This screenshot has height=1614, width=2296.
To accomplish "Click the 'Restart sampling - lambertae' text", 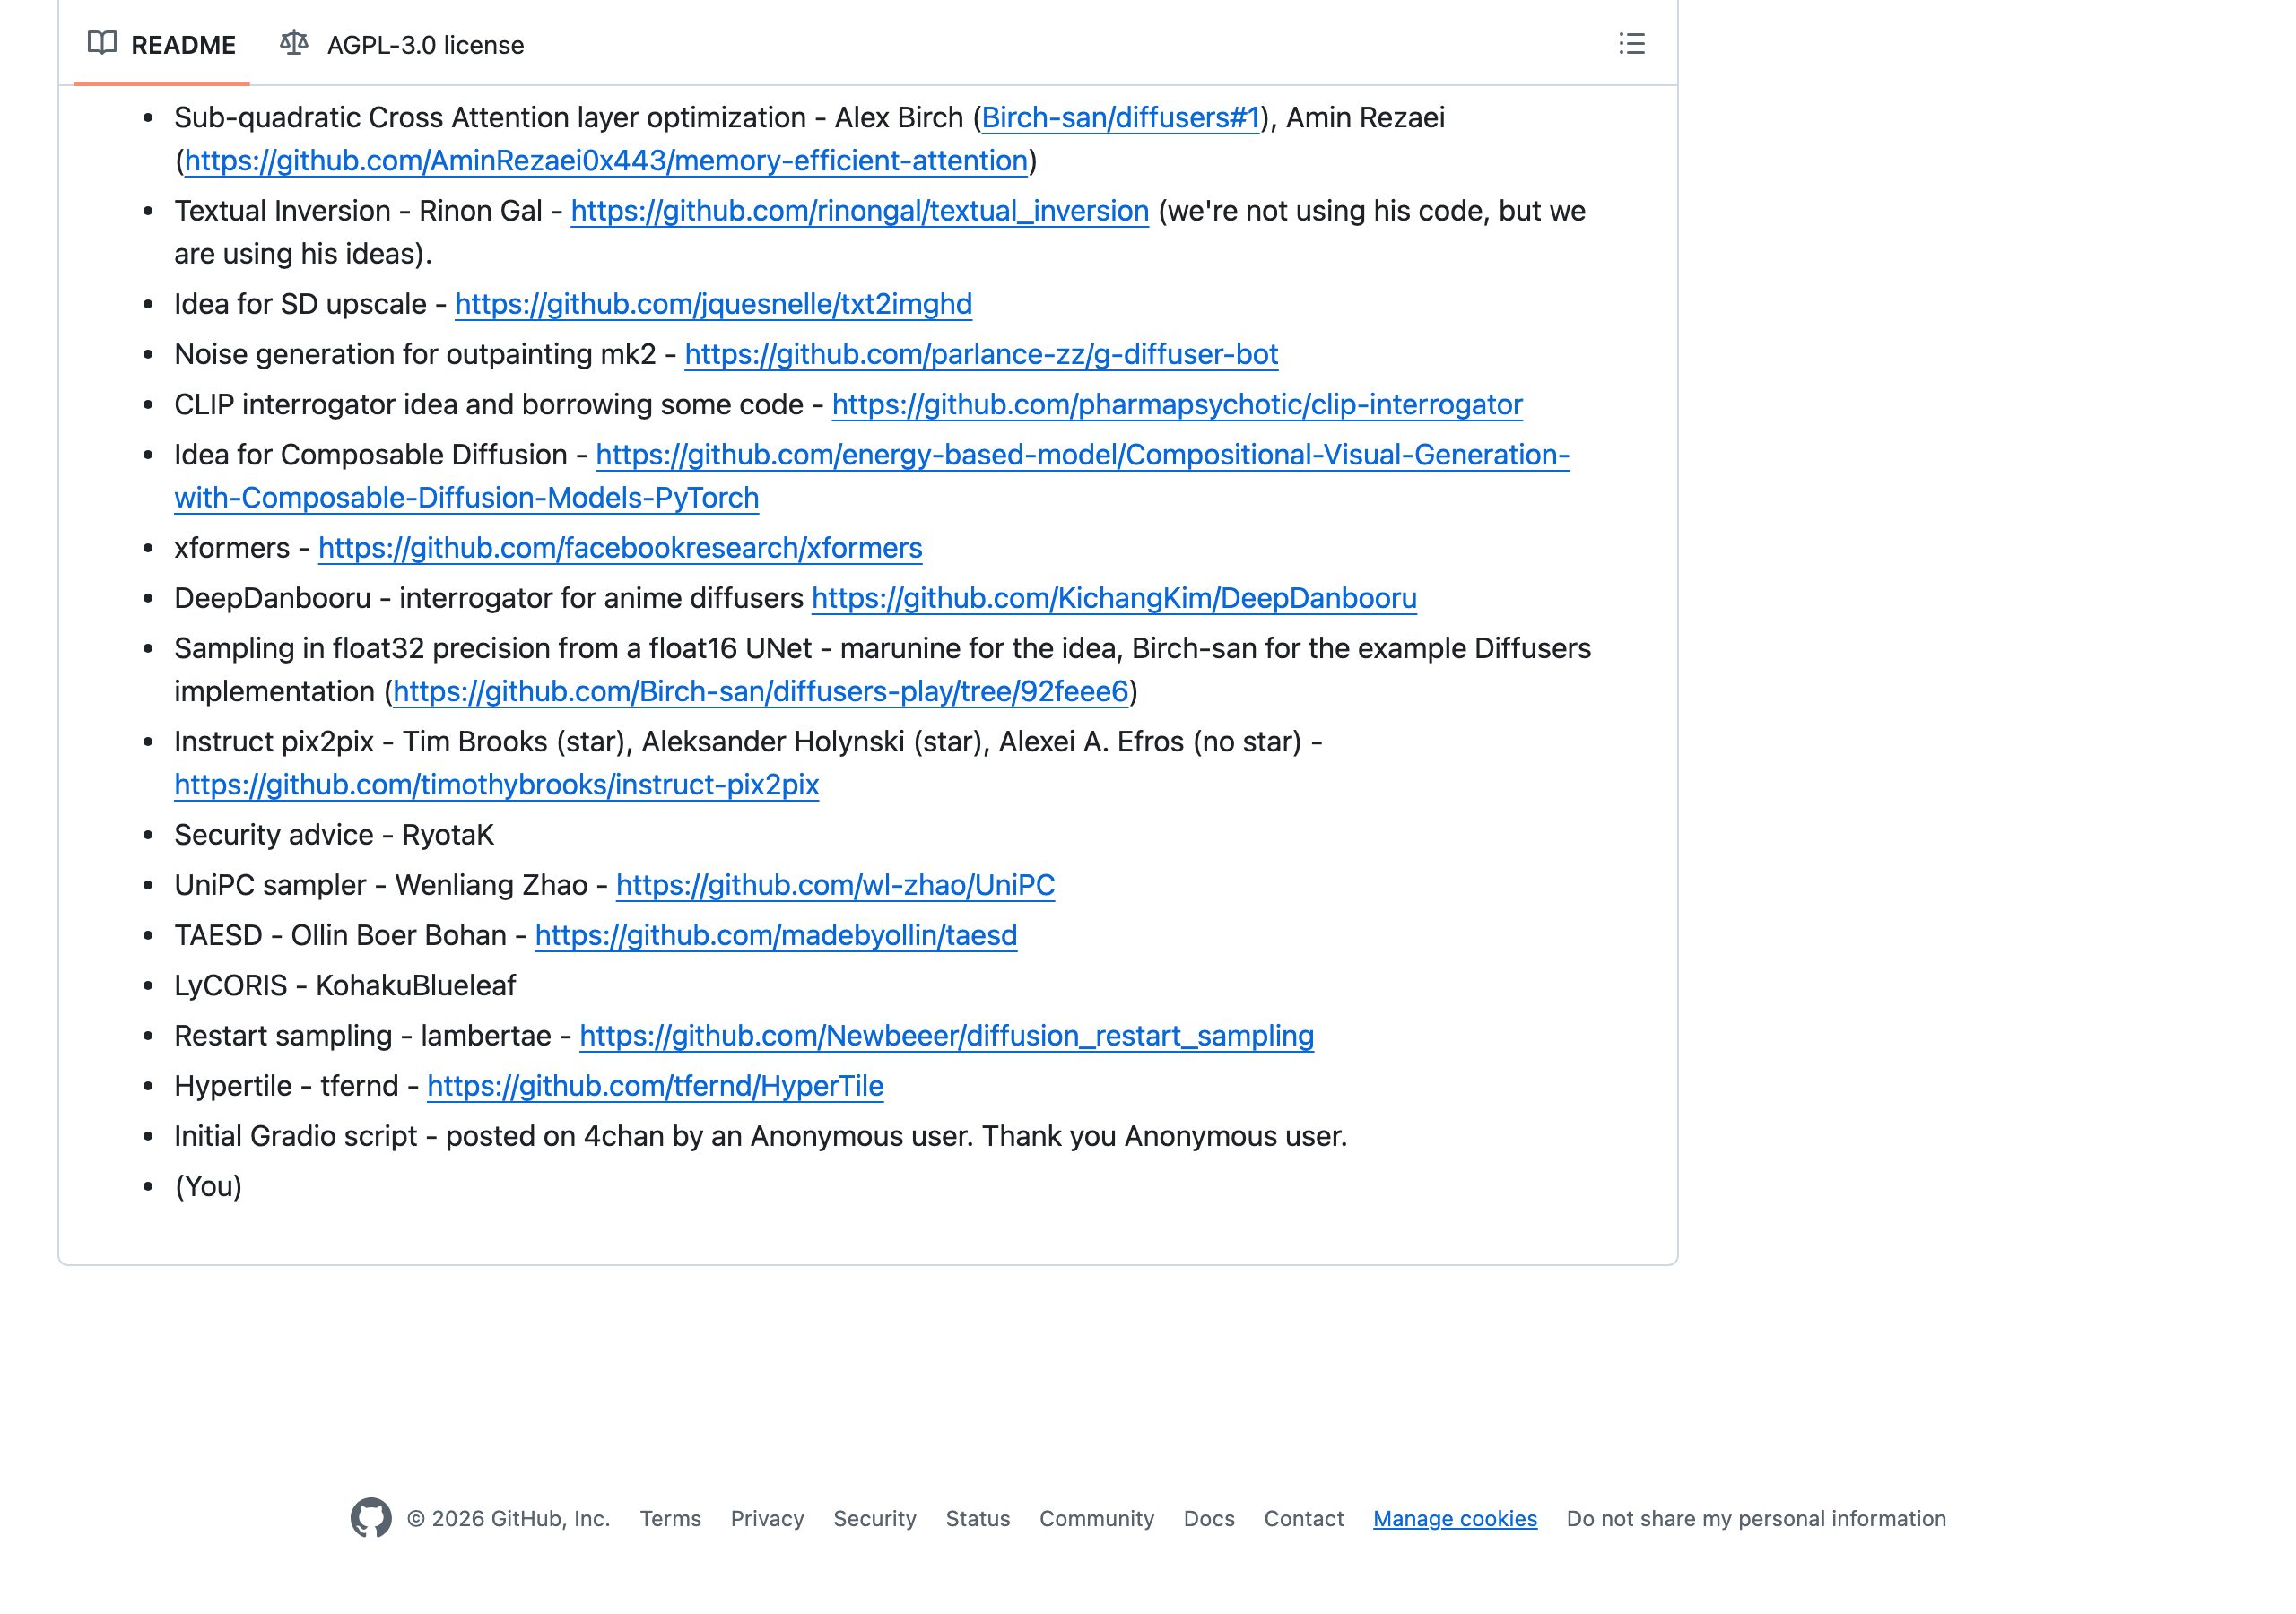I will click(363, 1036).
